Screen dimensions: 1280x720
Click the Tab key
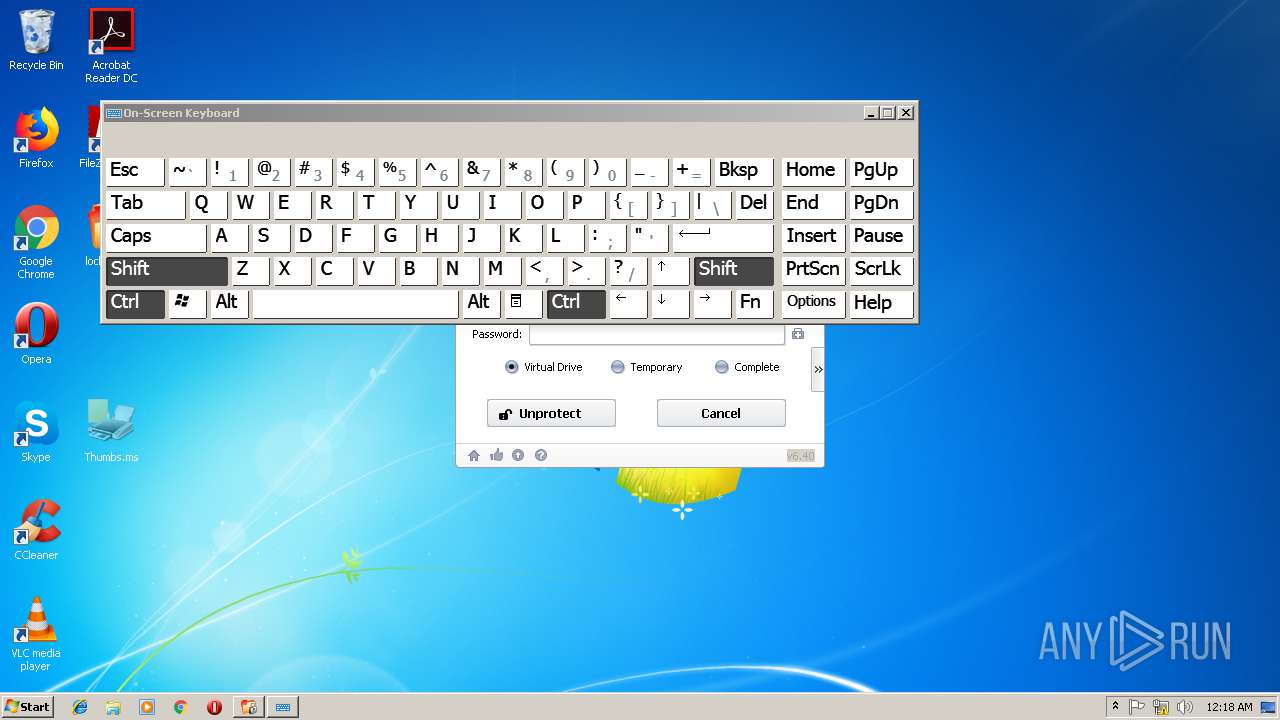pos(145,204)
